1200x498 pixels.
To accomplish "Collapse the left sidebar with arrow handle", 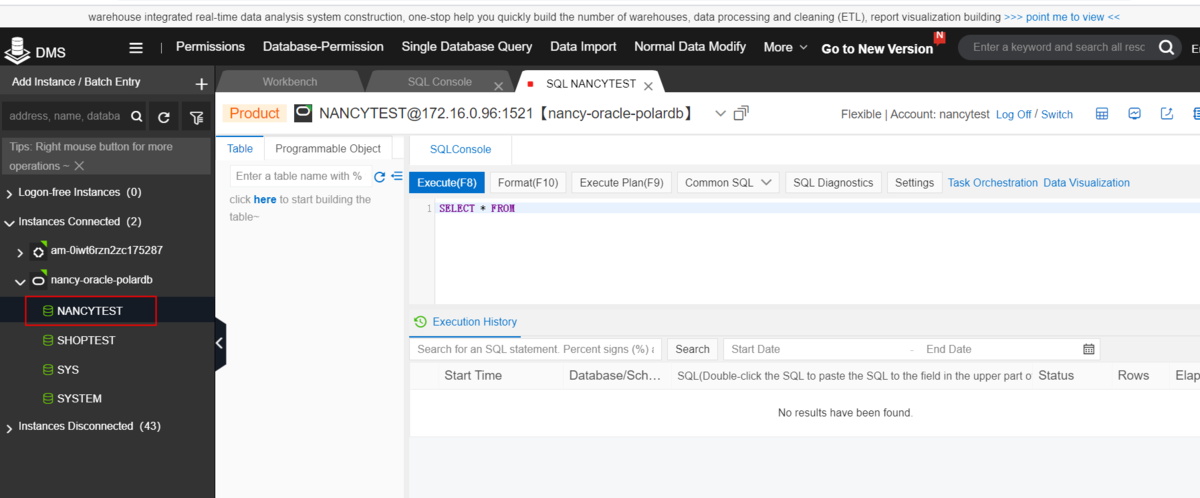I will [220, 344].
